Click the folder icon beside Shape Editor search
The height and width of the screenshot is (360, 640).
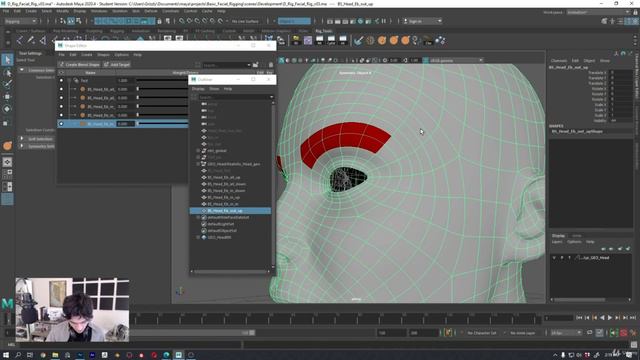coord(256,64)
